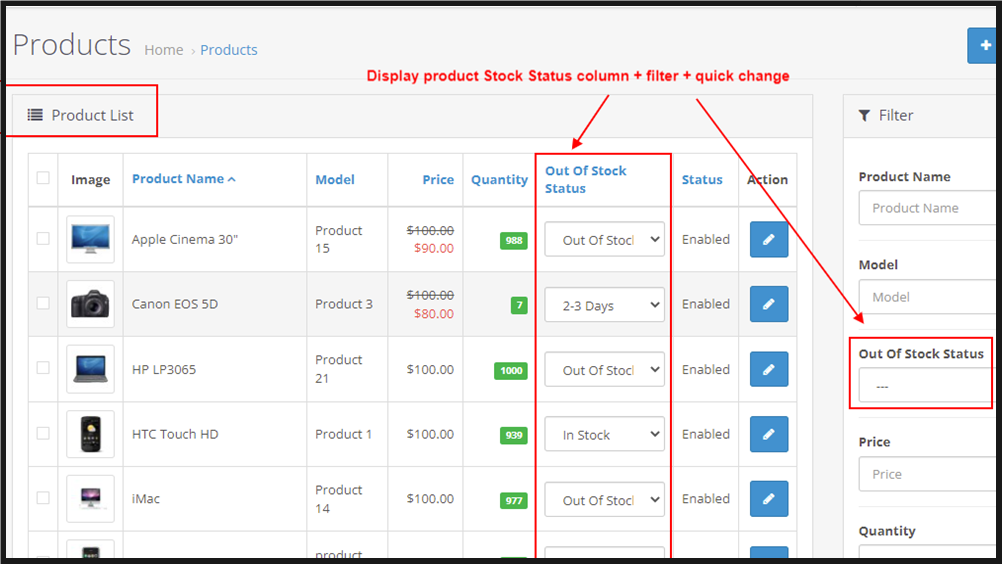
Task: Edit the Canon EOS 5D product
Action: [768, 304]
